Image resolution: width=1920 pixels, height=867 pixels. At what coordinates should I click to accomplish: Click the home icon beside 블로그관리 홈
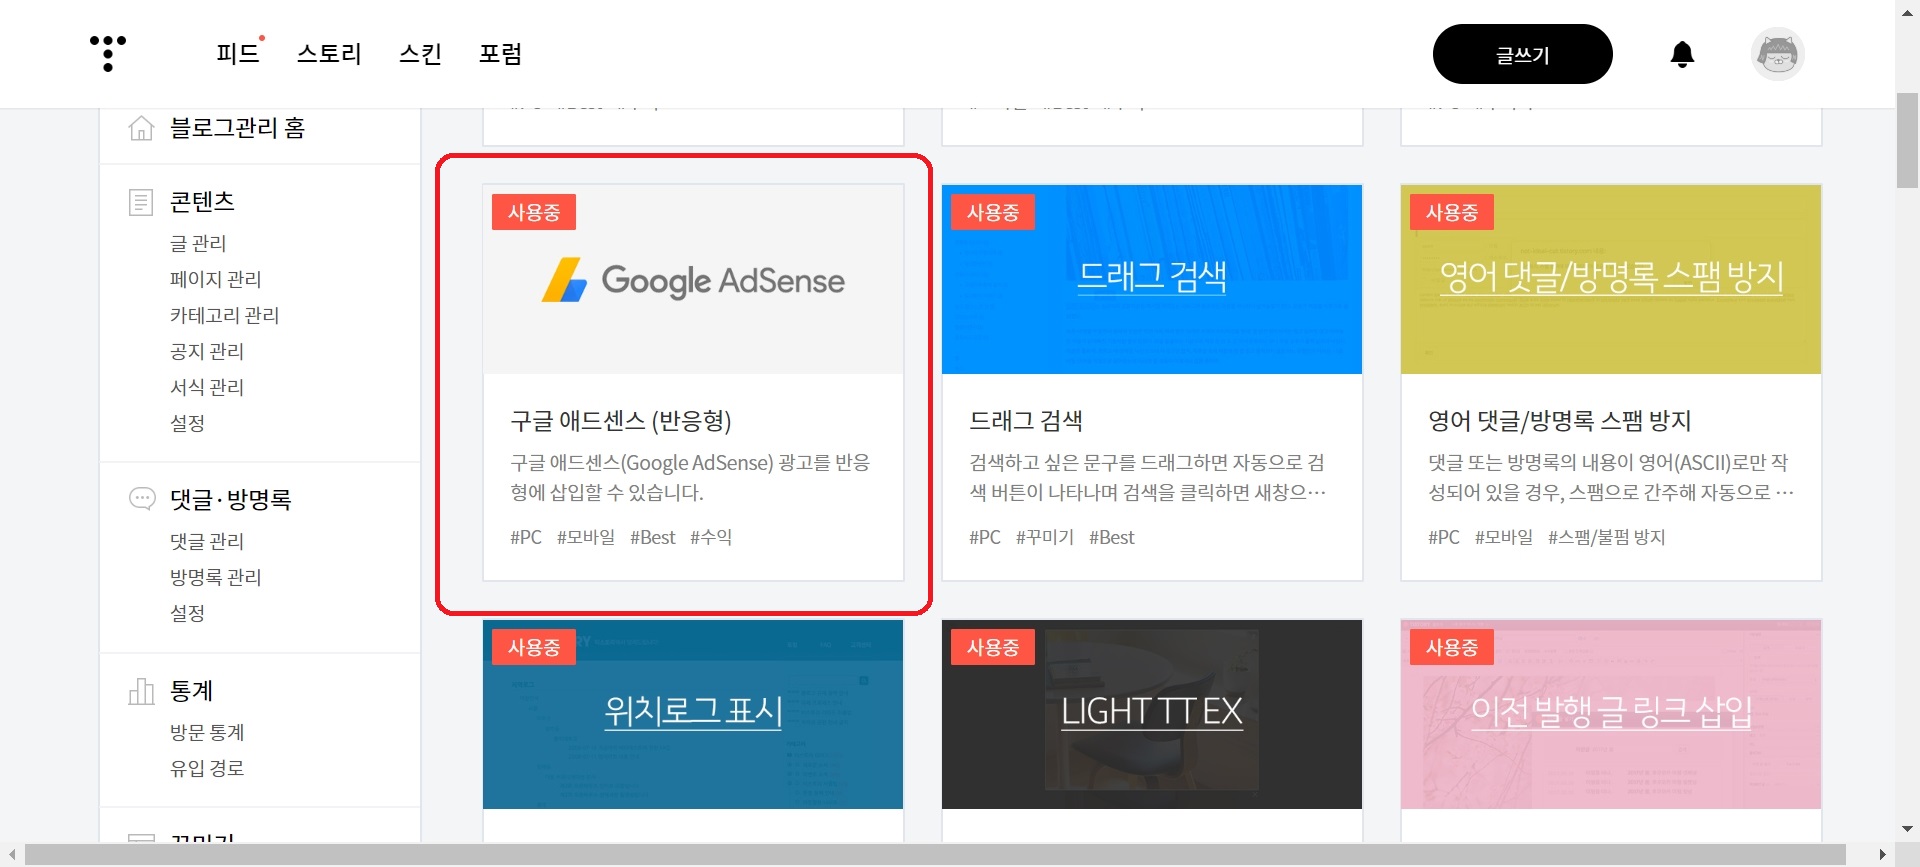141,128
